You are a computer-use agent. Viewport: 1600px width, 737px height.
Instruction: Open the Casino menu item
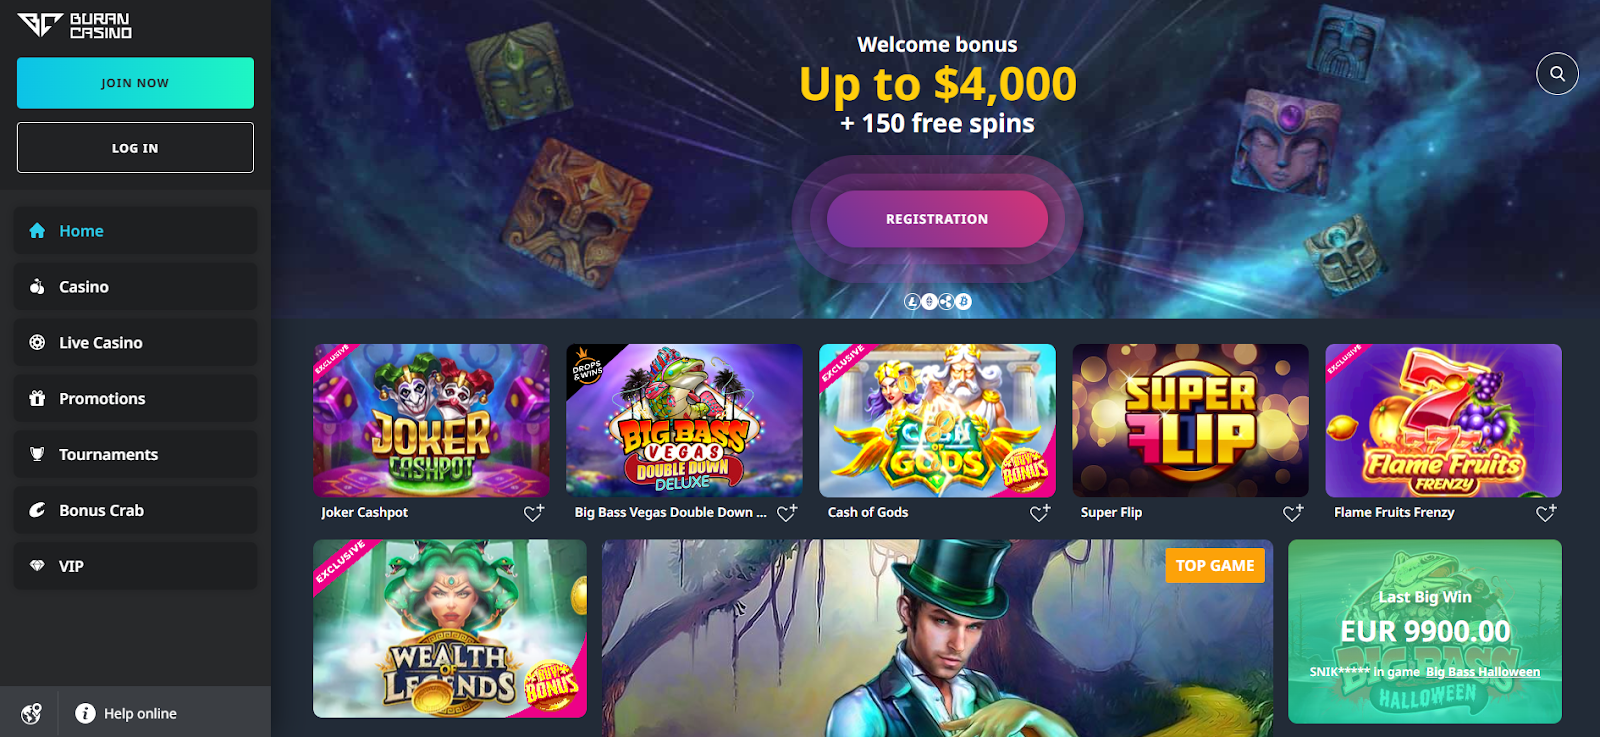click(135, 287)
